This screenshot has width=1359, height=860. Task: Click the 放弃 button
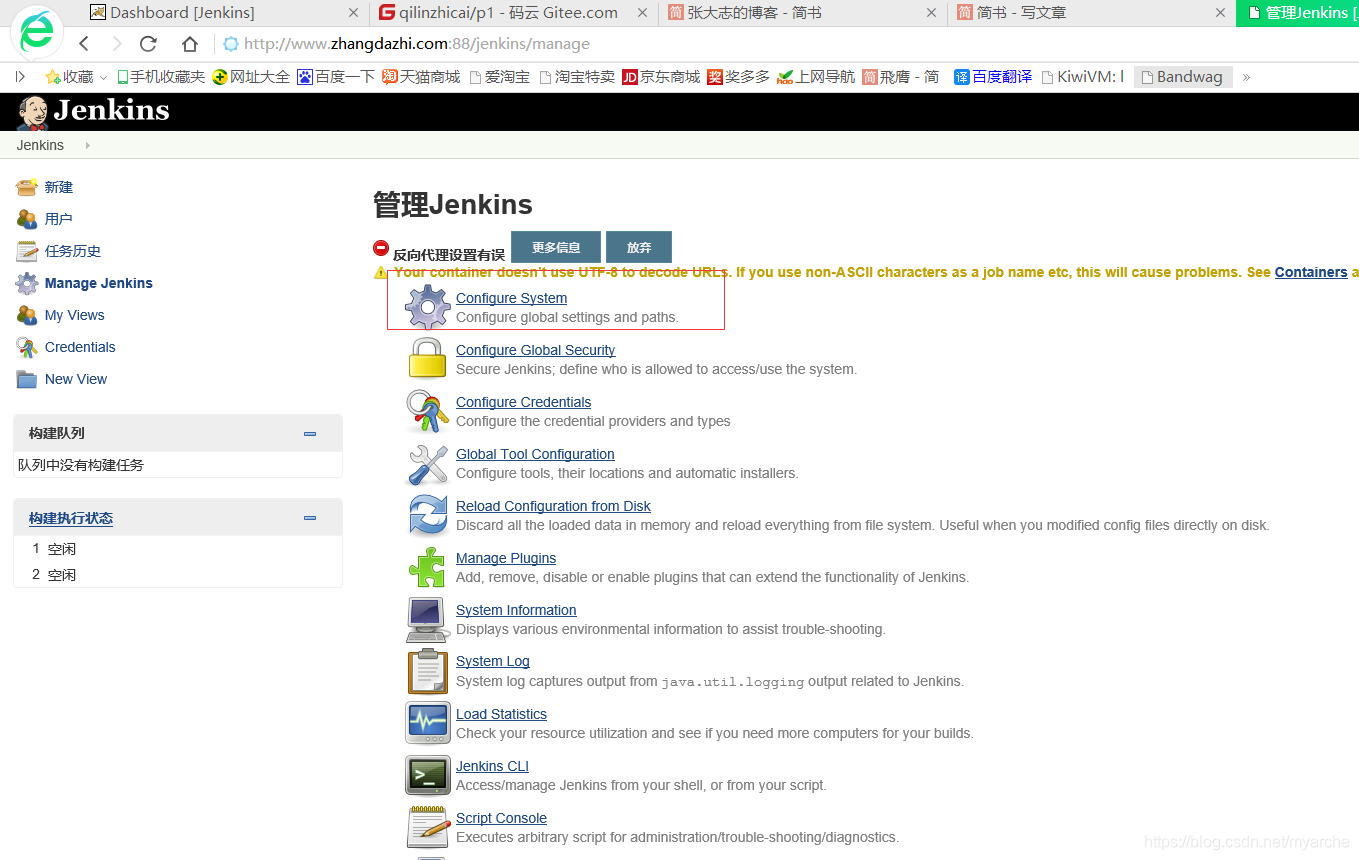639,247
